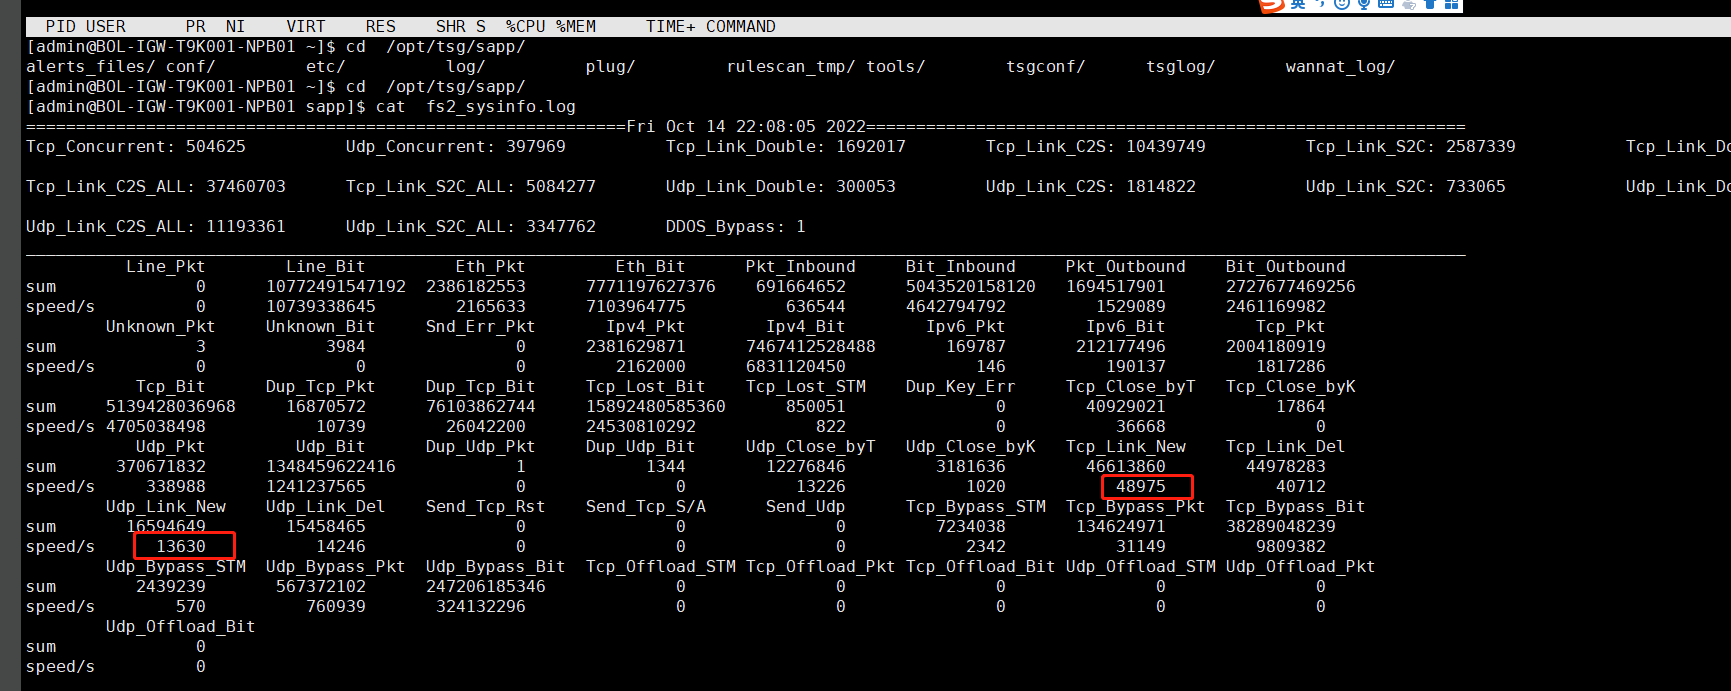
Task: Click the timestamp Fri Oct 14 22:08:05 2022
Action: tap(746, 127)
